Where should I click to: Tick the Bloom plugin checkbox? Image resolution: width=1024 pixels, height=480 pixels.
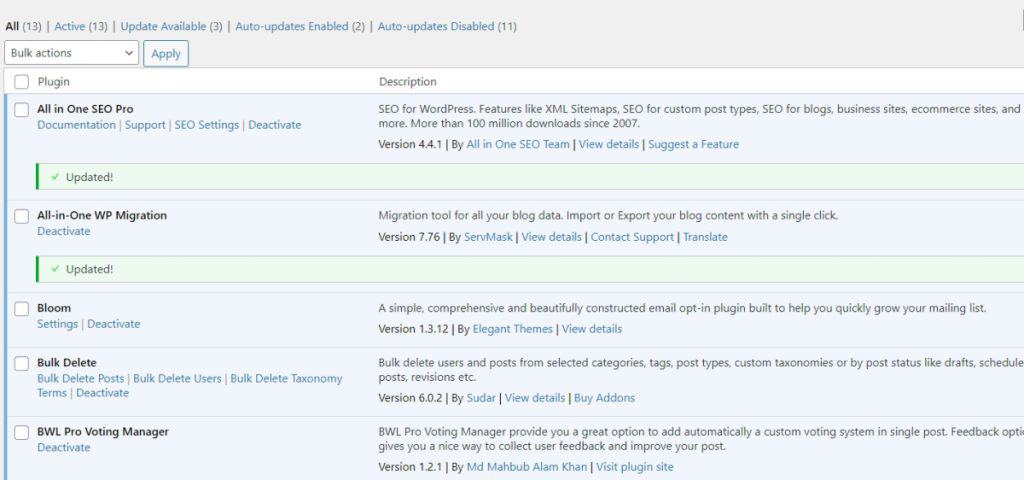click(22, 308)
